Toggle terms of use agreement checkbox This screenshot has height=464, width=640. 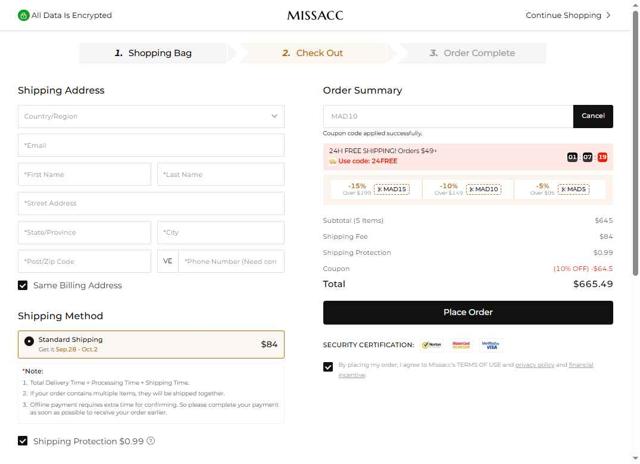click(x=328, y=366)
